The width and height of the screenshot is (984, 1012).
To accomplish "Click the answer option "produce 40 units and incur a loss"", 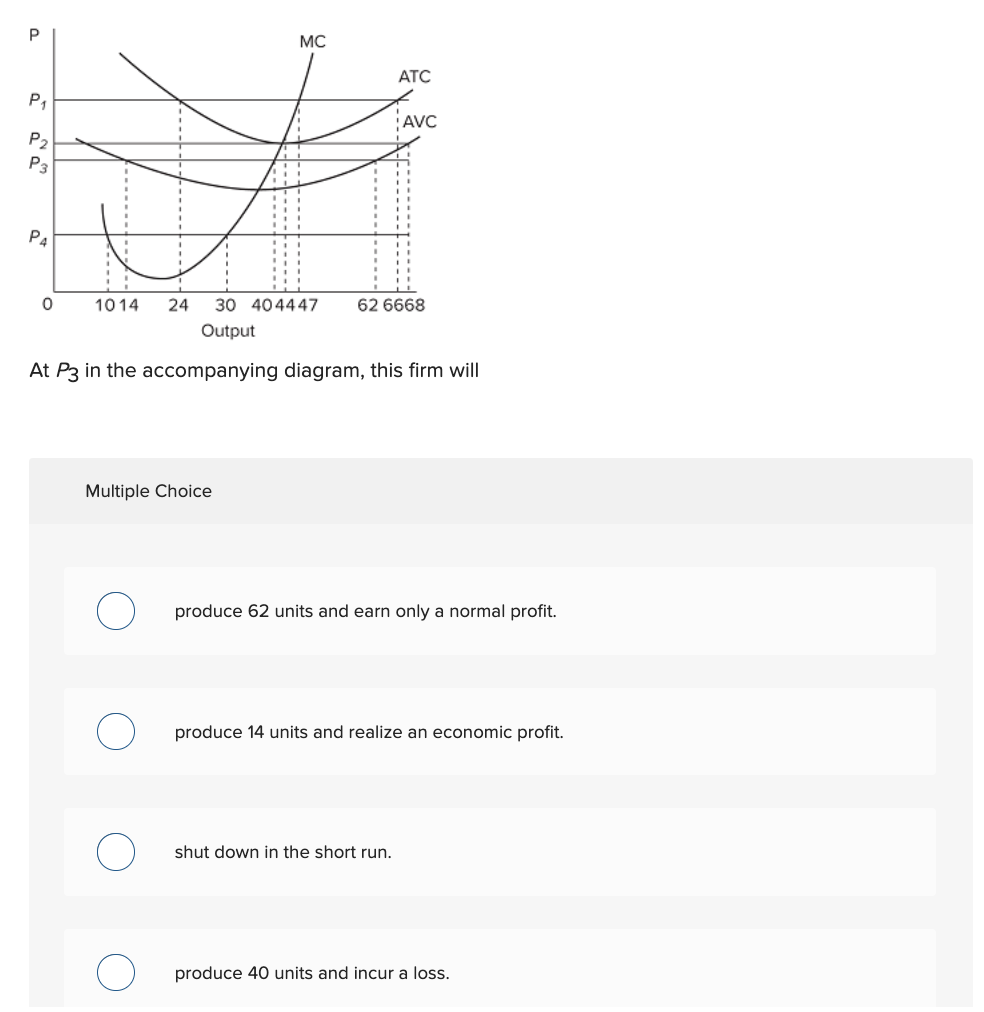I will tap(311, 971).
